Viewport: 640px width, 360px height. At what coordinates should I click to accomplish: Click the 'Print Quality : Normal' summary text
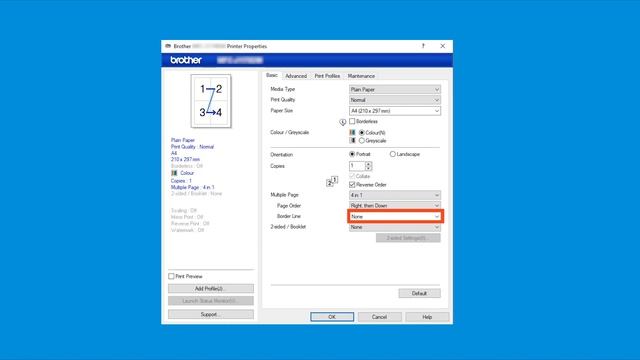[192, 147]
